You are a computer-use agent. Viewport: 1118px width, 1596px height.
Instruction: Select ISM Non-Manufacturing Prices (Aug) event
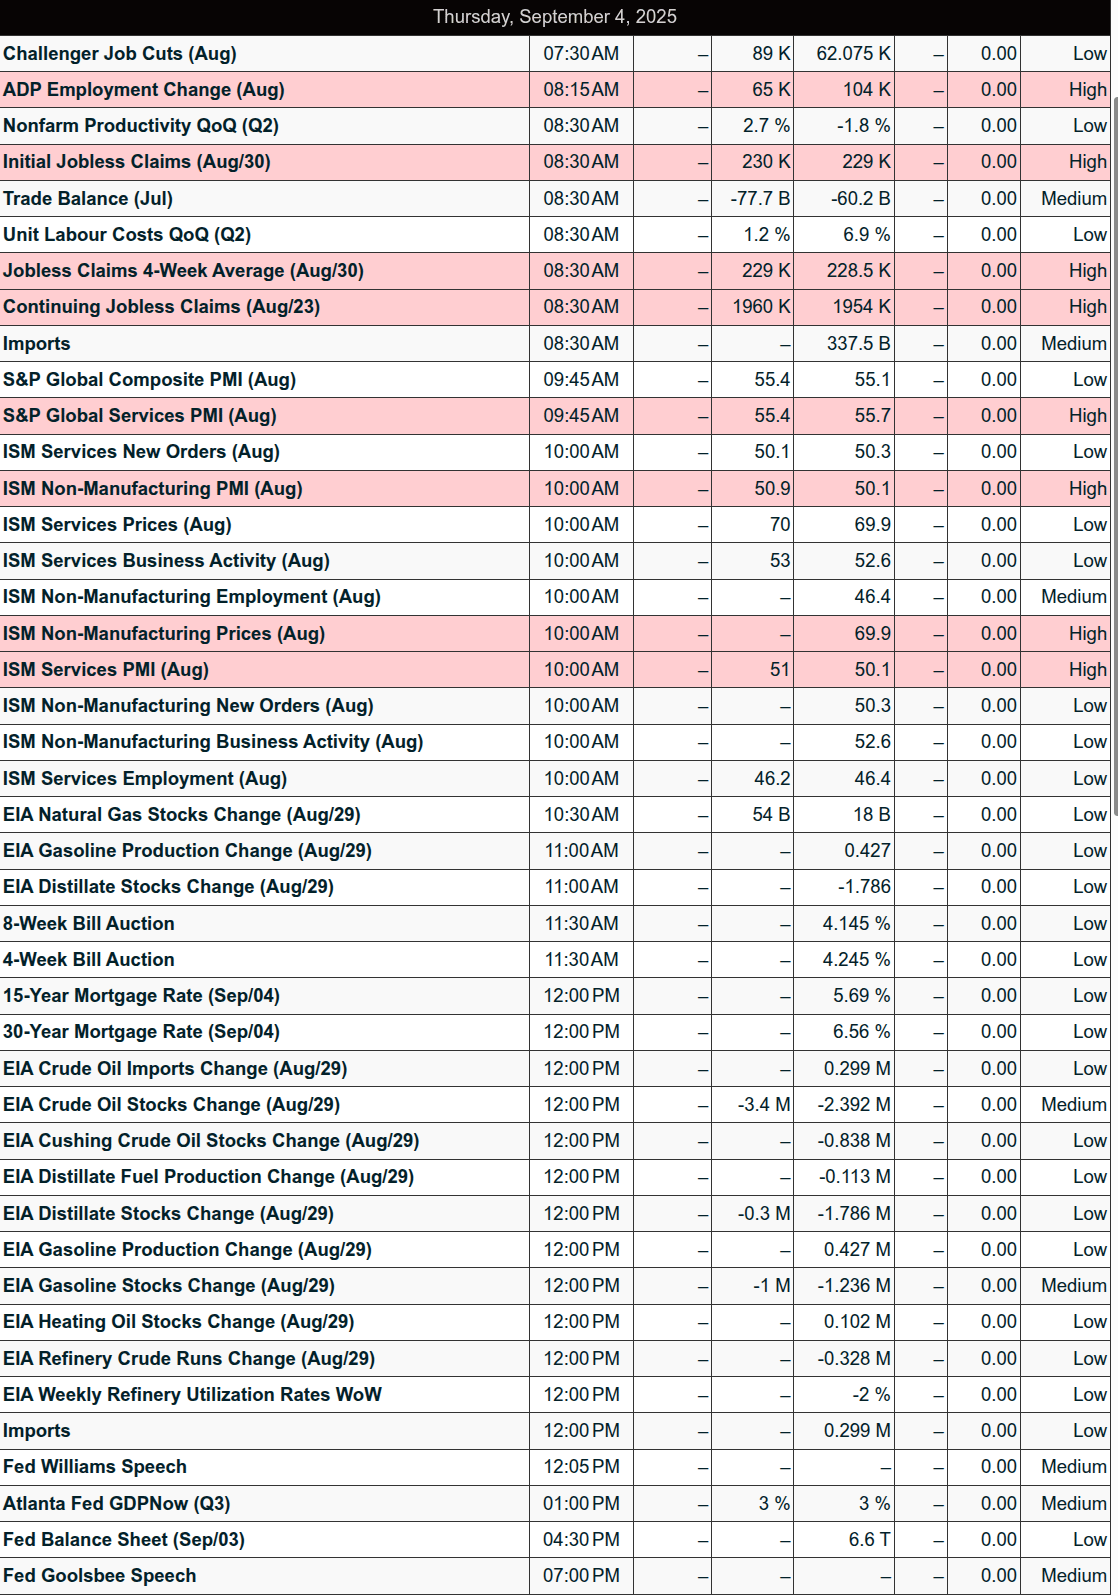(x=164, y=634)
